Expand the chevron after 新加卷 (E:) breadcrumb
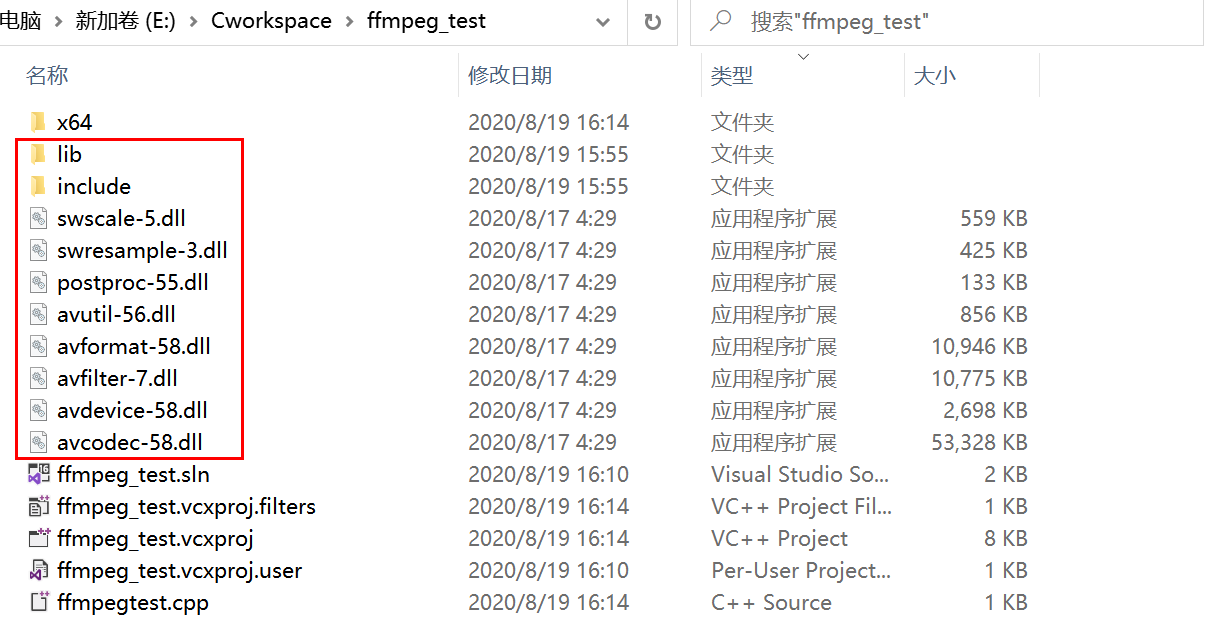The width and height of the screenshot is (1216, 636). tap(193, 21)
